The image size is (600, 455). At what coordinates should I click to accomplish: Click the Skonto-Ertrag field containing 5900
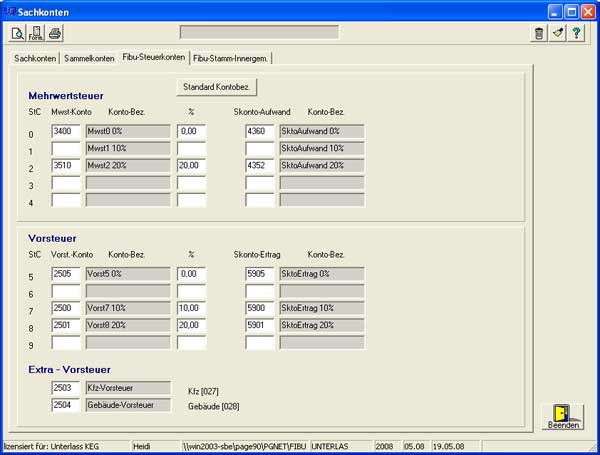[260, 308]
